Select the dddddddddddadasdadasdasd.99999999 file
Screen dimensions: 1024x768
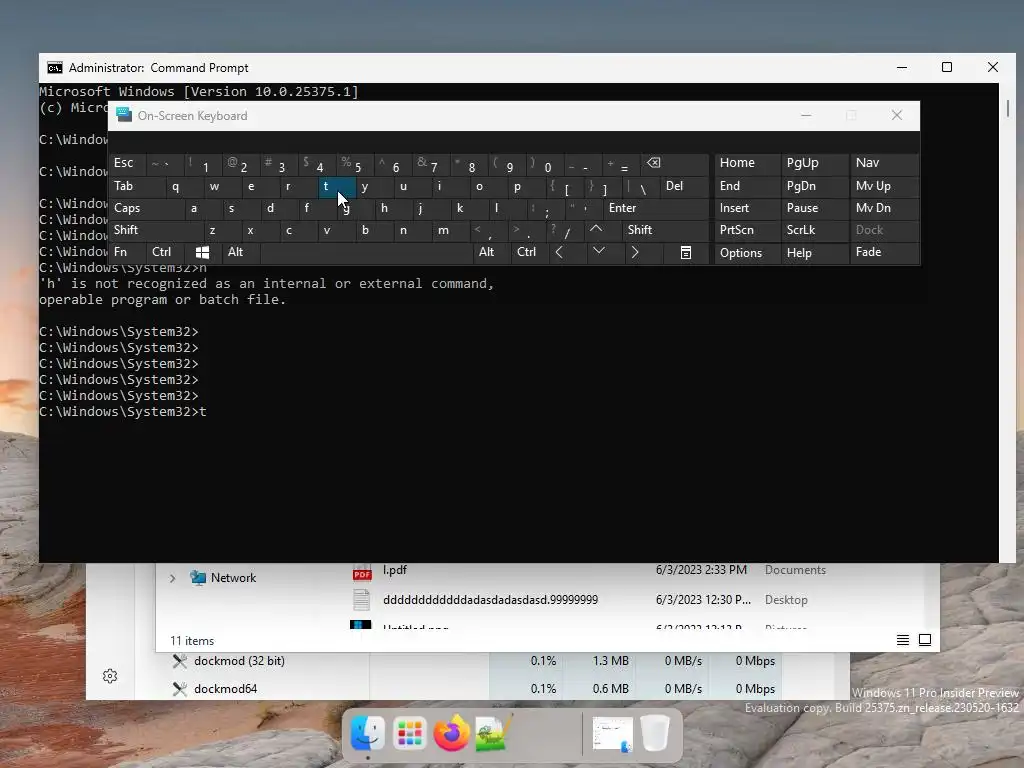pos(490,600)
